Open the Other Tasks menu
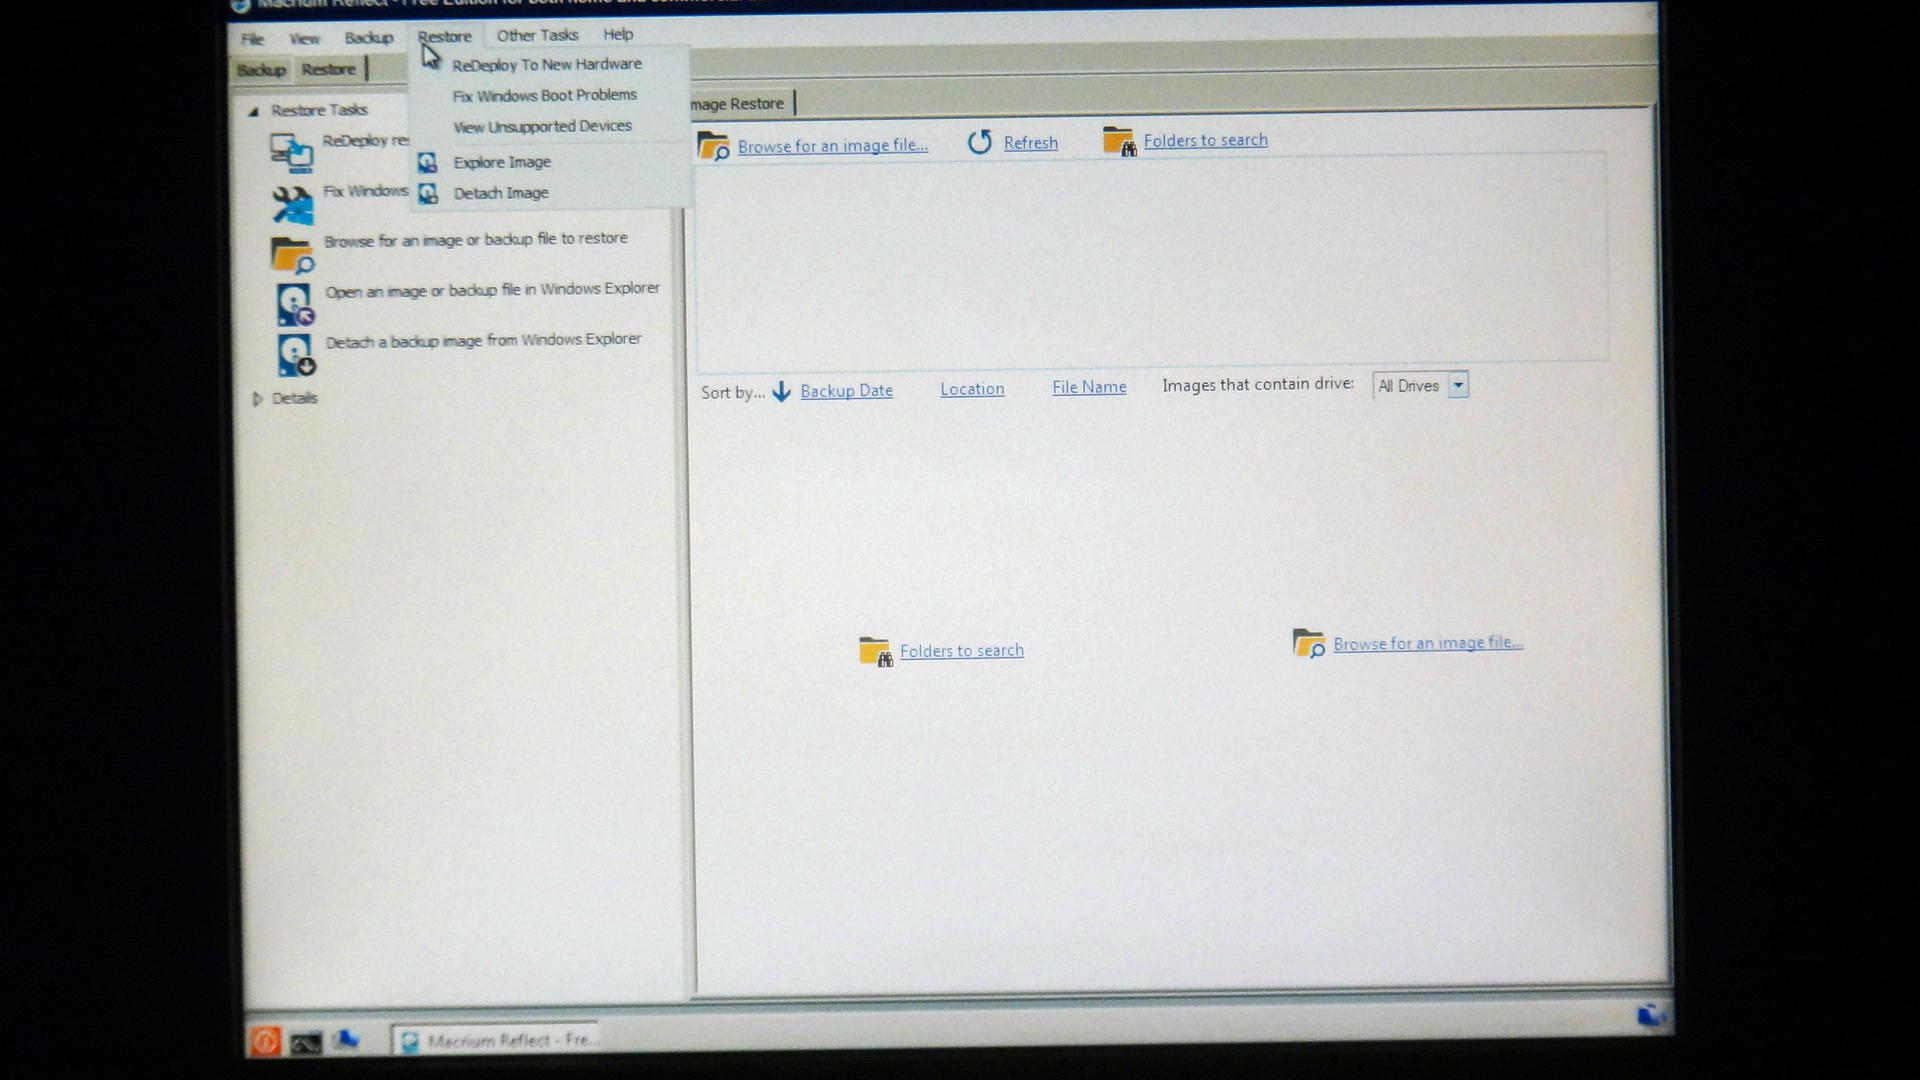 pos(537,35)
